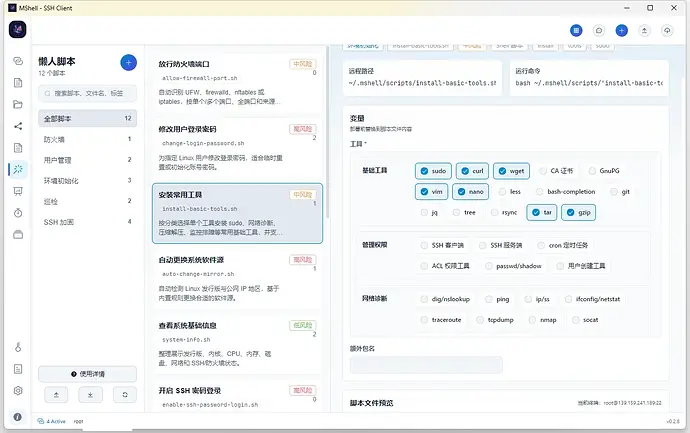Click the 额外包名 input field

coord(426,365)
